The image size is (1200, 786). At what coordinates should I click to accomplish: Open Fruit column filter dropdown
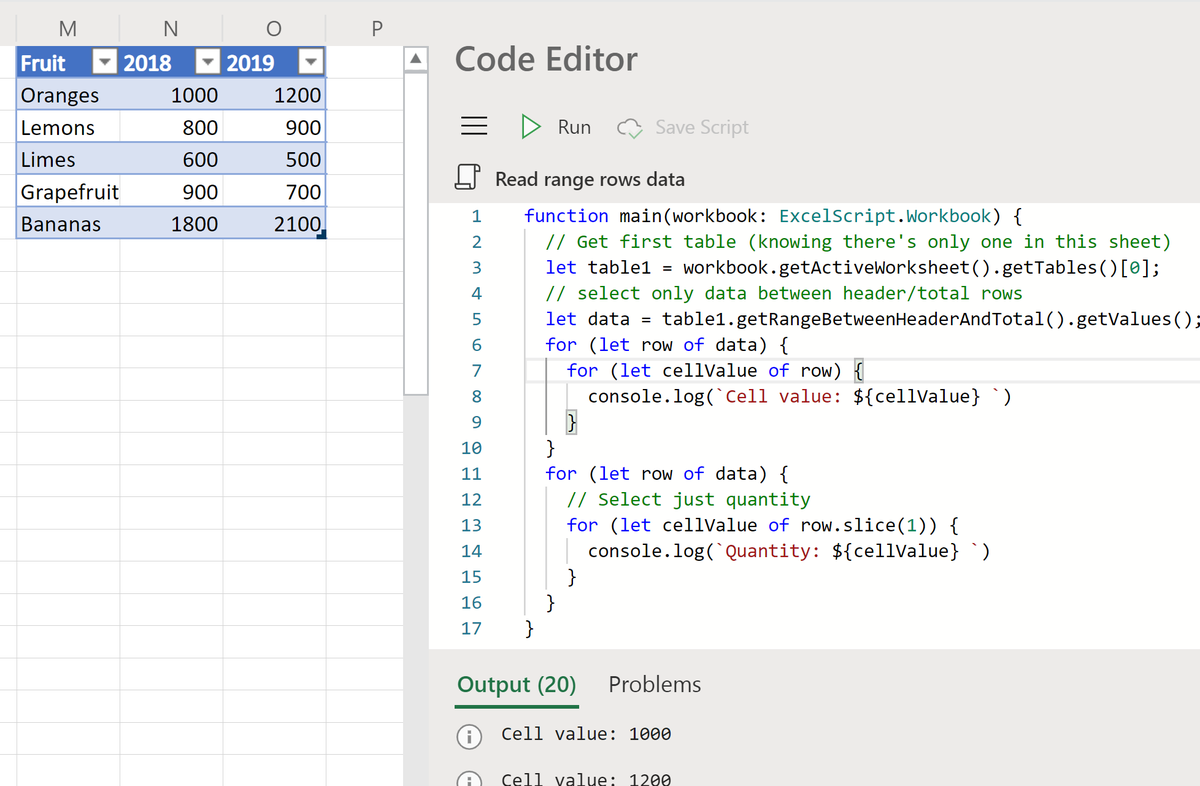(x=104, y=63)
